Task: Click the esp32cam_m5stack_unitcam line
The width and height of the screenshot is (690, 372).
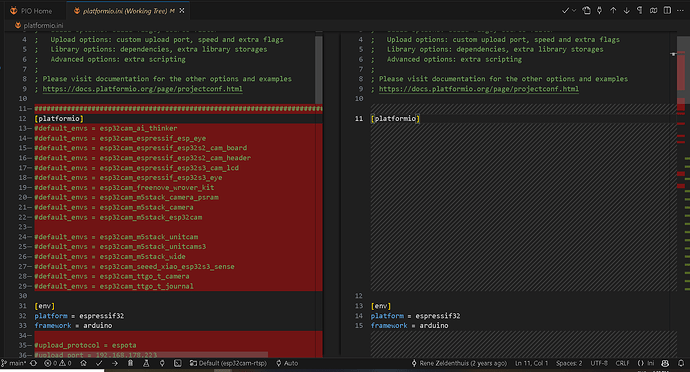Action: (116, 237)
